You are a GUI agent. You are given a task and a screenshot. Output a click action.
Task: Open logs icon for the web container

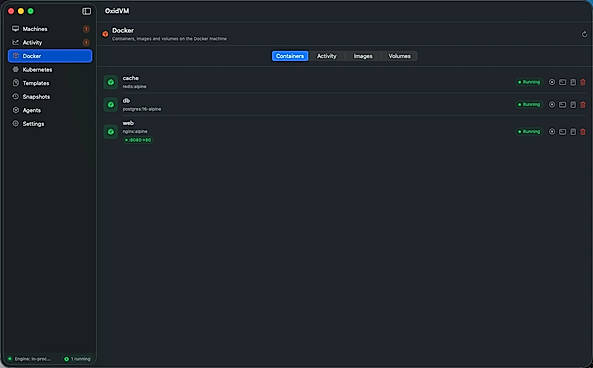pos(573,132)
